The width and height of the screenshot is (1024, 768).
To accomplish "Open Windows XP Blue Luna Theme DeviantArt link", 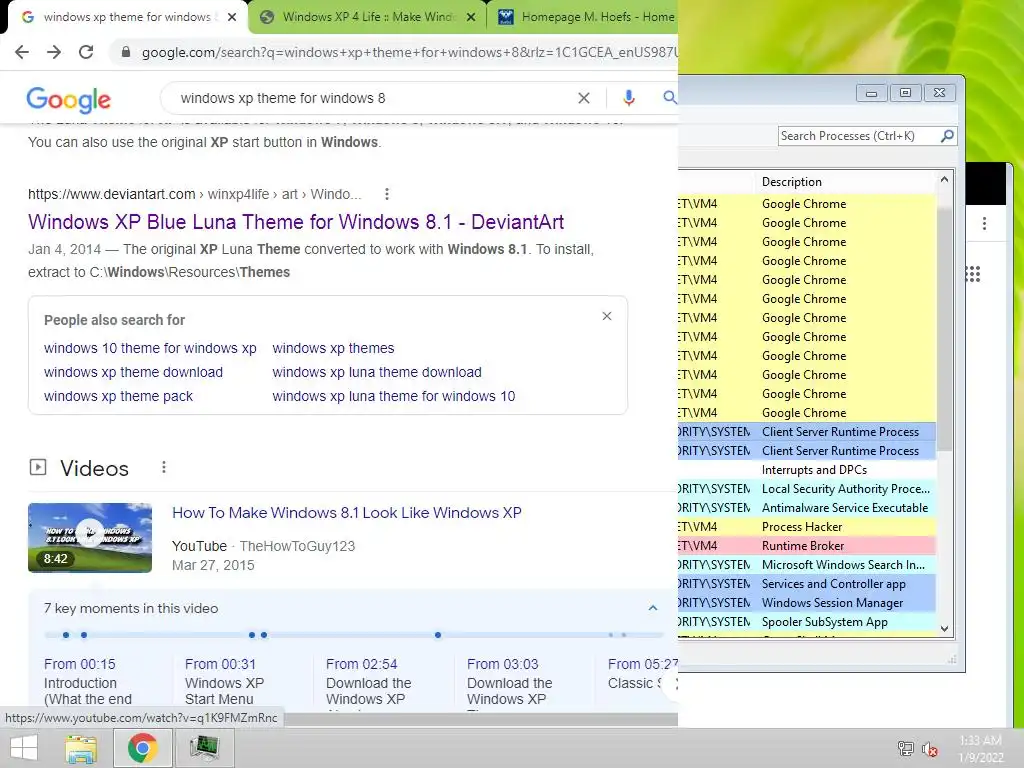I will (296, 222).
